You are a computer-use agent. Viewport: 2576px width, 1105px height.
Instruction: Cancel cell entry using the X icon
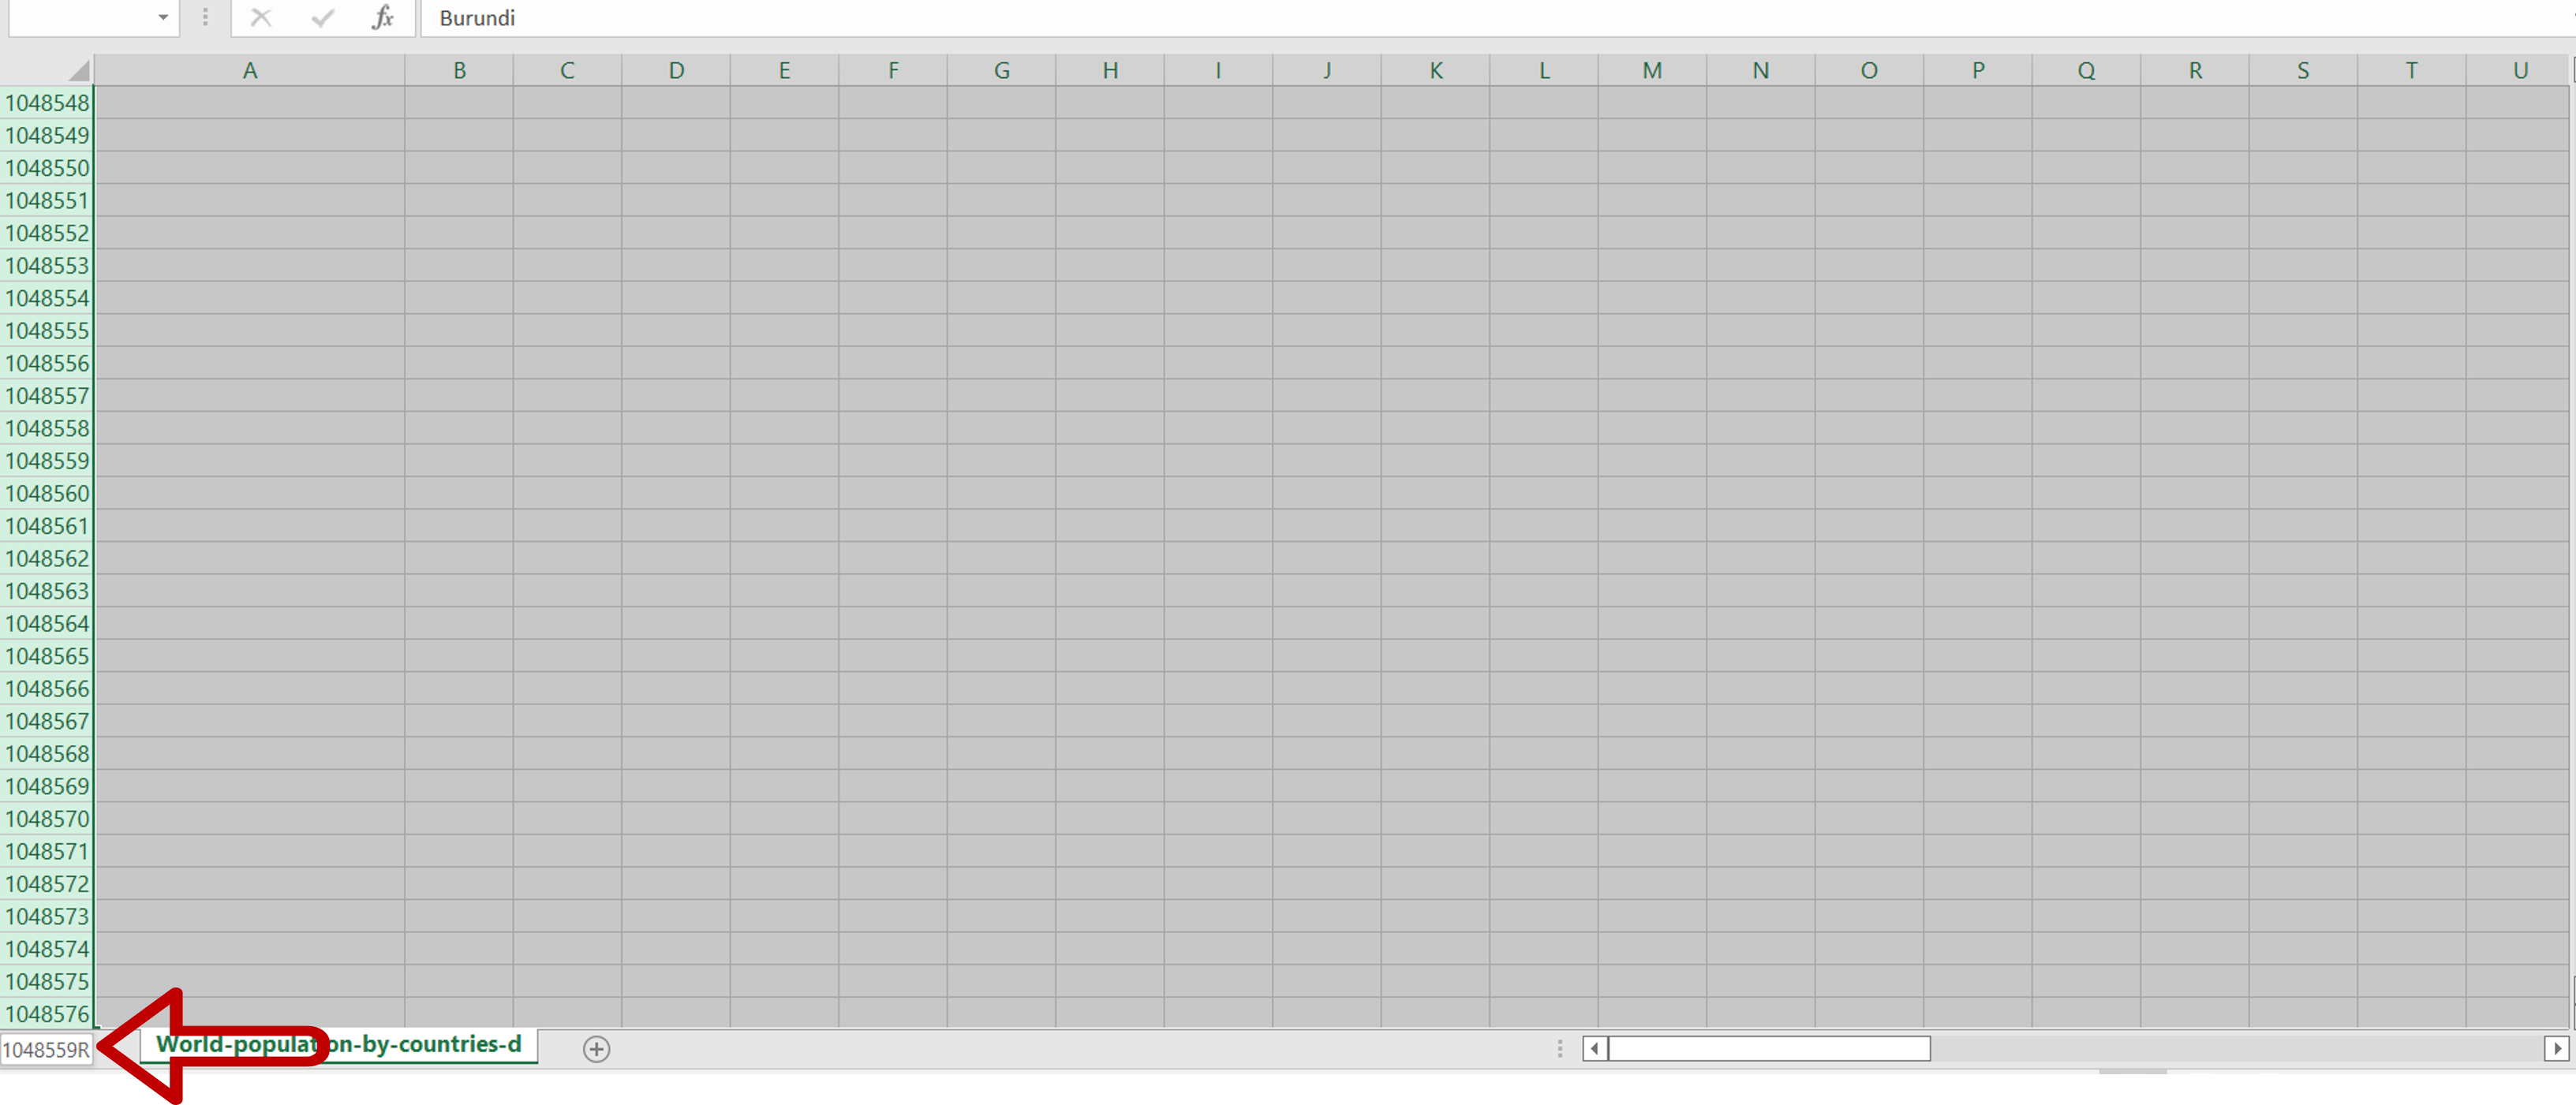click(x=260, y=18)
